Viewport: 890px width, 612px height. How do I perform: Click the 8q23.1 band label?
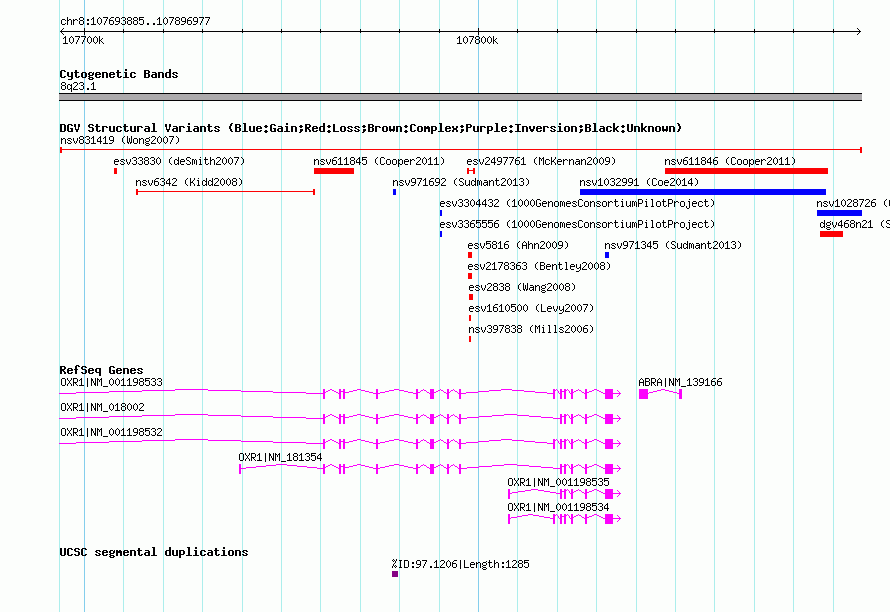point(78,86)
